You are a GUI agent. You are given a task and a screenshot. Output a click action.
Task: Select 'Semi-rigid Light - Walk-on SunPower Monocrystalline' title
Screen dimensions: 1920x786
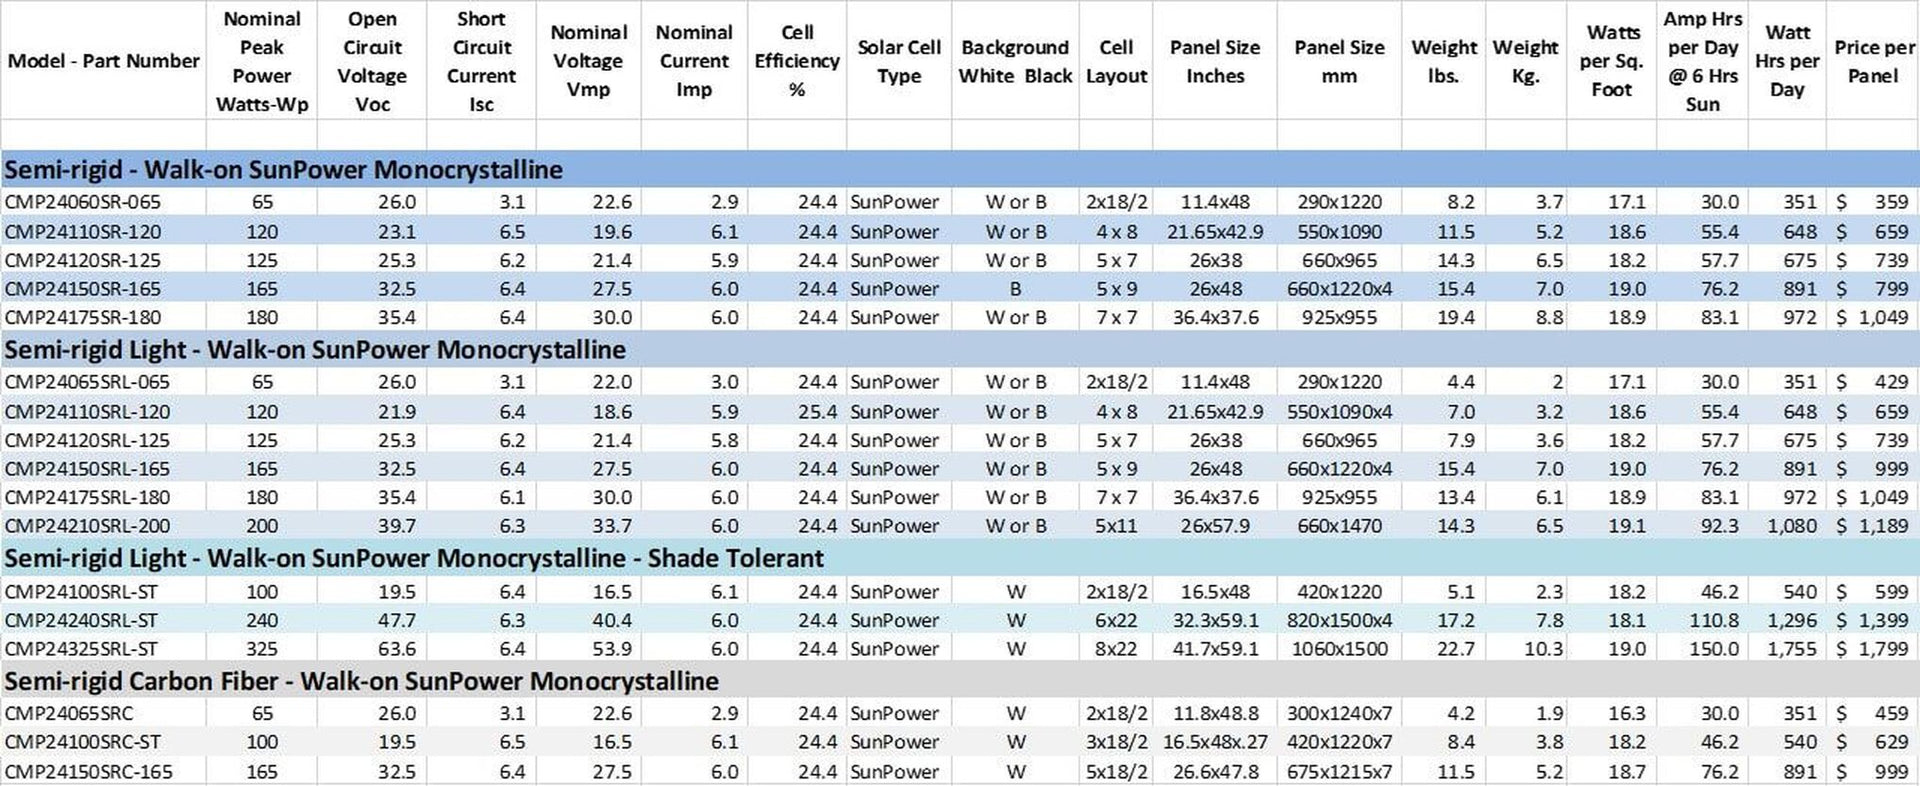315,350
